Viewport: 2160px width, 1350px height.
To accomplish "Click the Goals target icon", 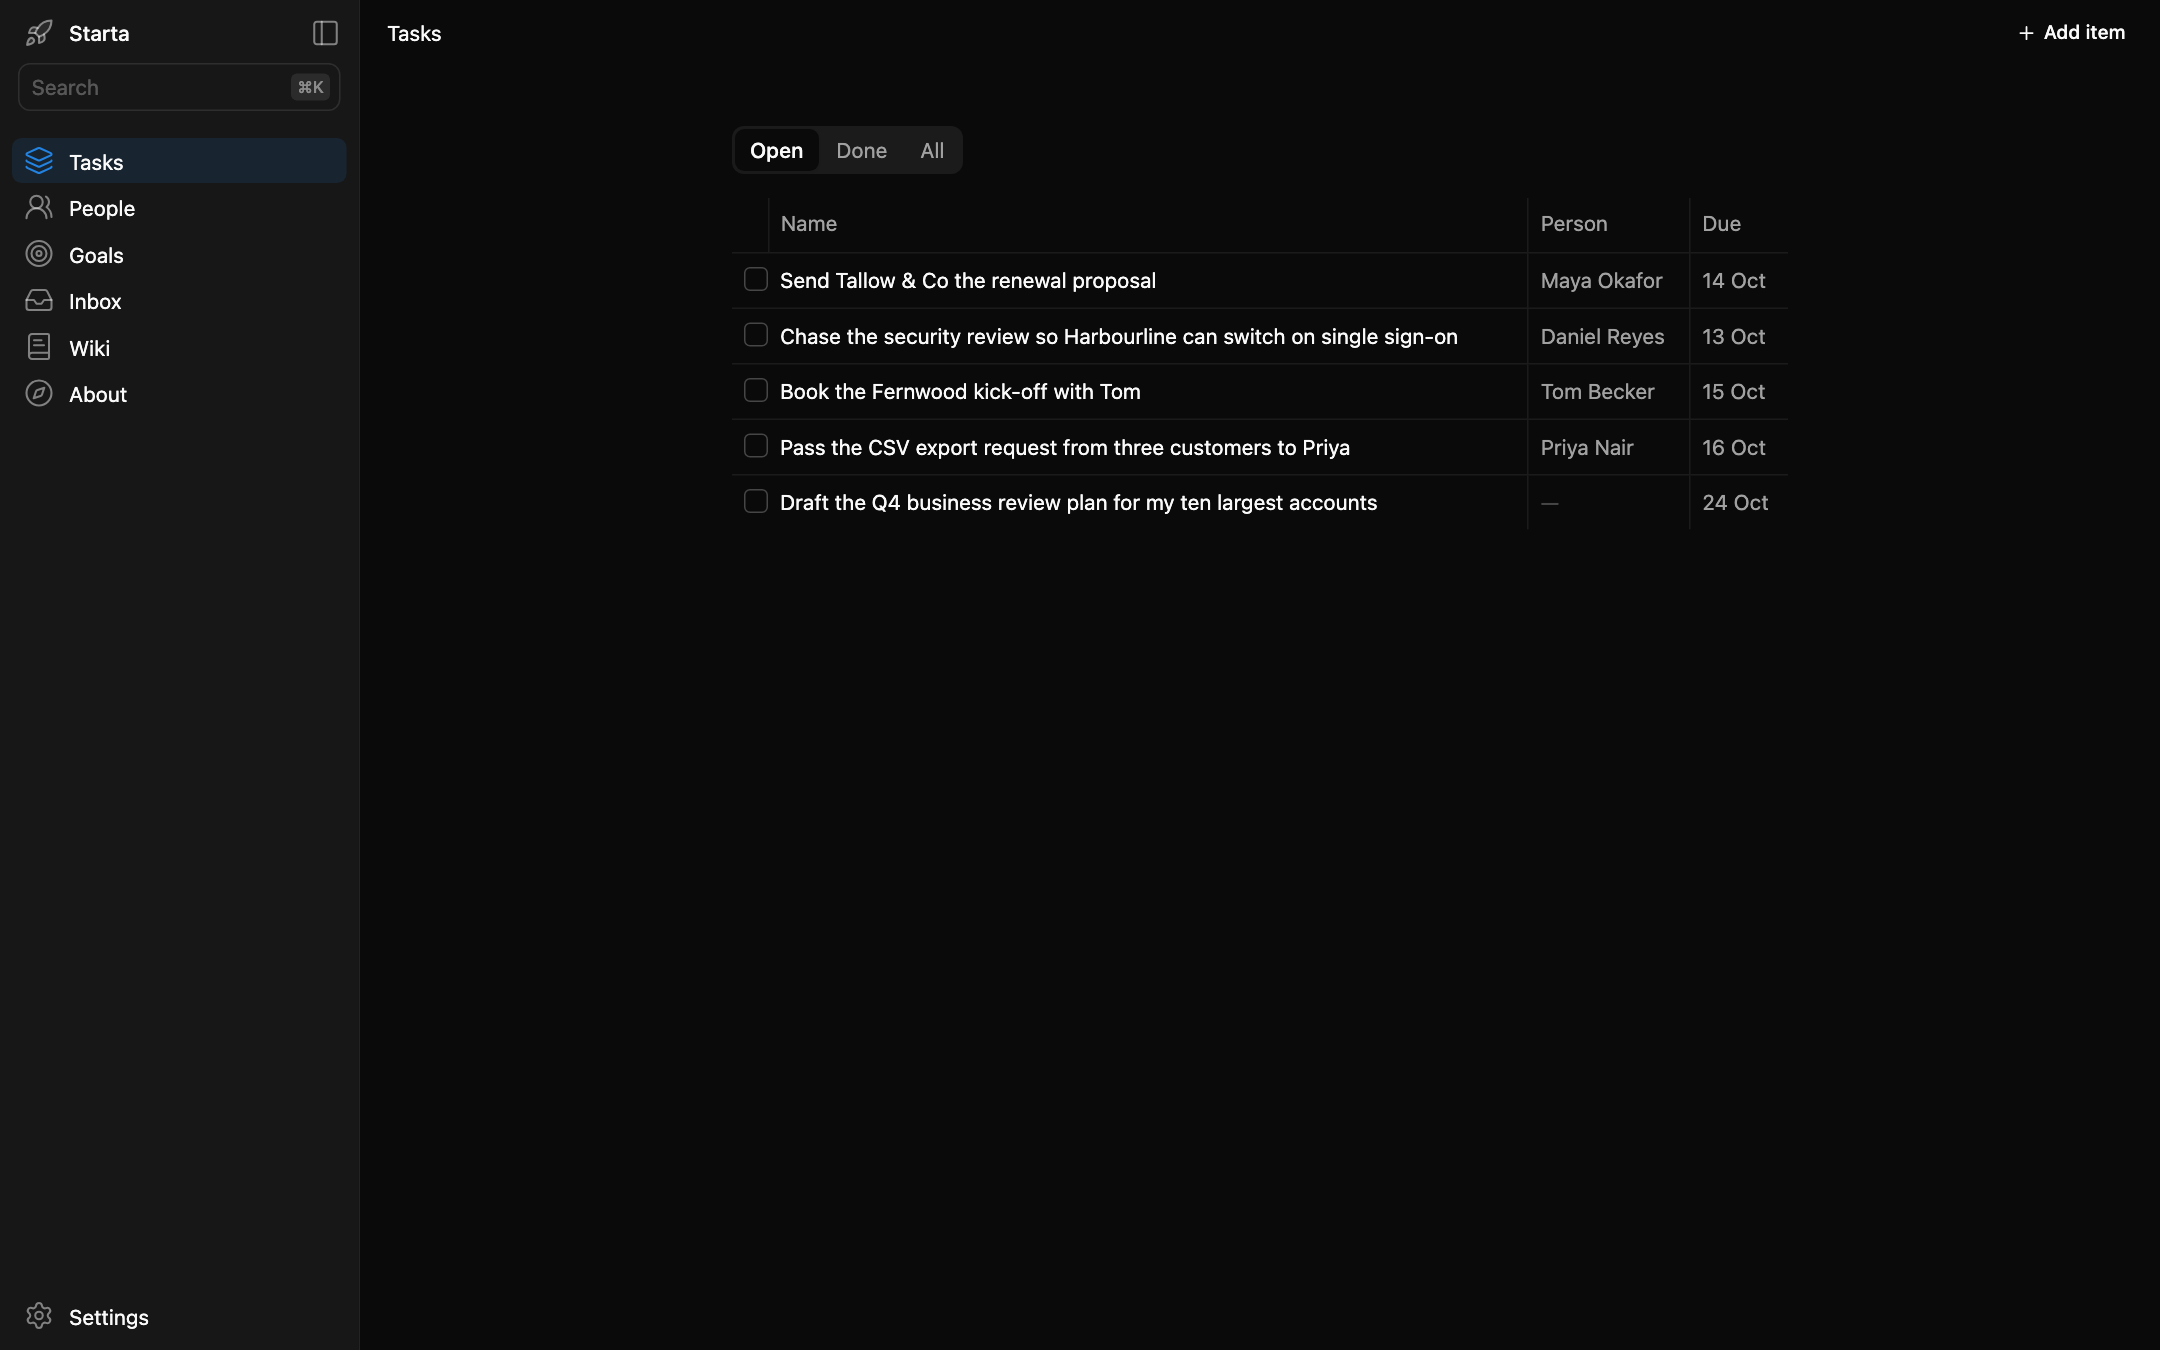I will [39, 254].
